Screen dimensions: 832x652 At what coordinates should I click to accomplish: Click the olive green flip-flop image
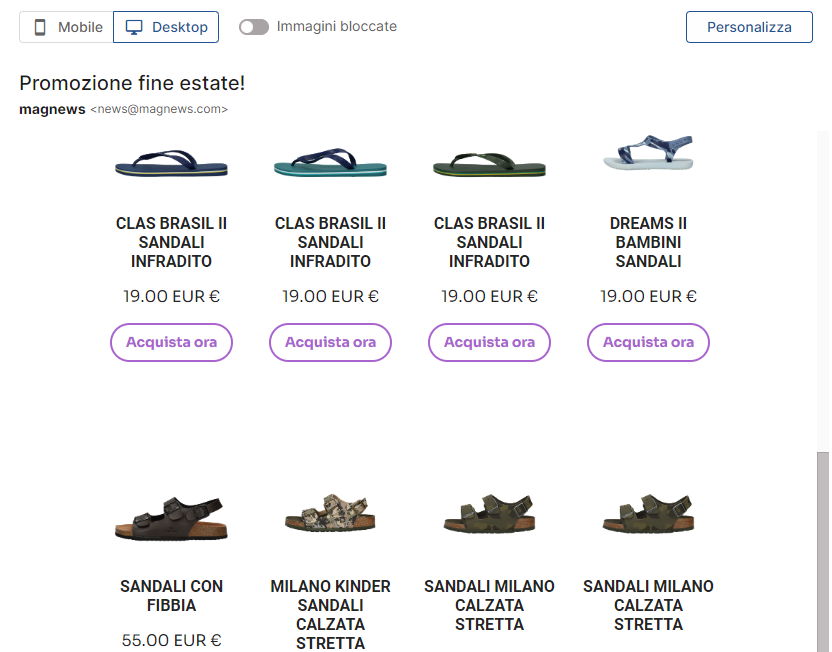click(x=489, y=163)
